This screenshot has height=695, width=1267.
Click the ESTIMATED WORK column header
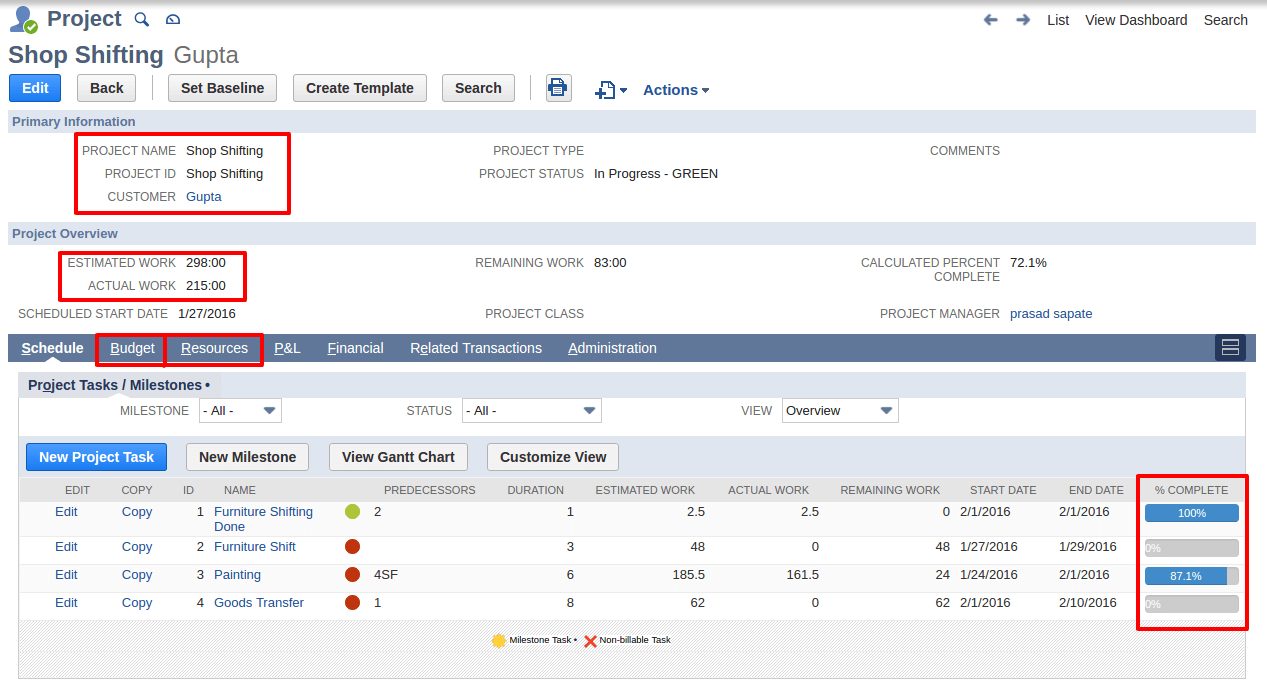click(645, 490)
